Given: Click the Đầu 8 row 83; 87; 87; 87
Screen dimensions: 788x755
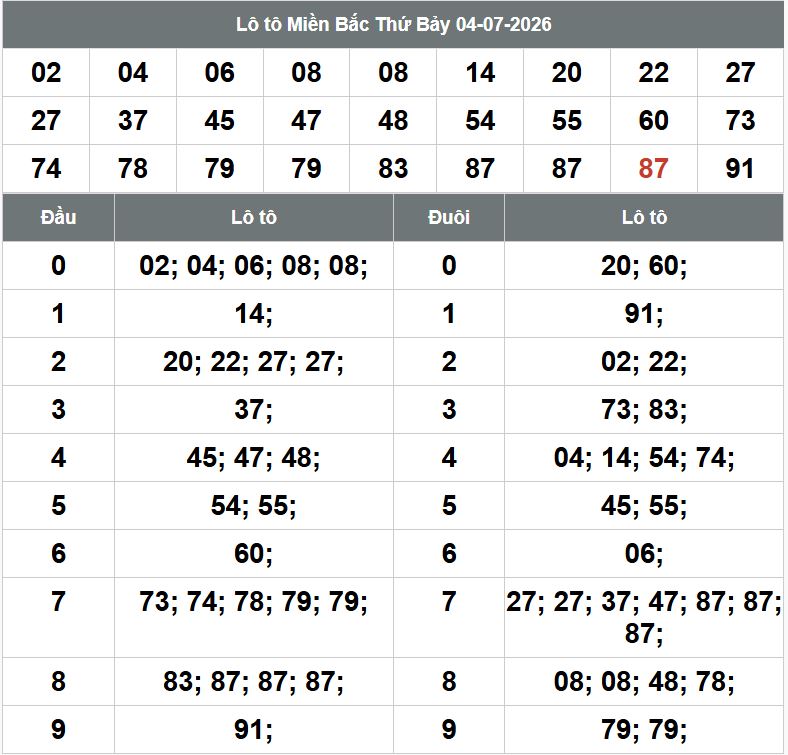Looking at the screenshot, I should [x=253, y=682].
